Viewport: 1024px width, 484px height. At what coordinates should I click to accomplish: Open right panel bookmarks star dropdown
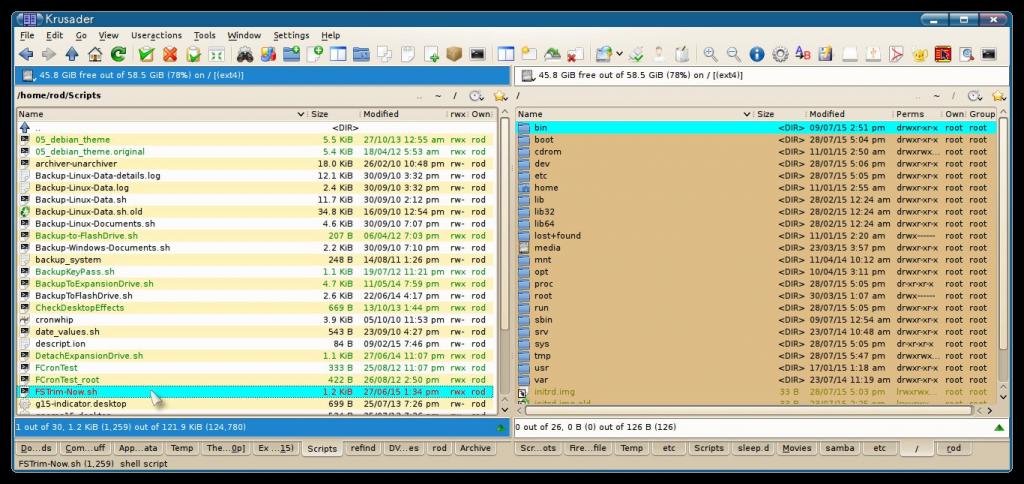coord(998,96)
